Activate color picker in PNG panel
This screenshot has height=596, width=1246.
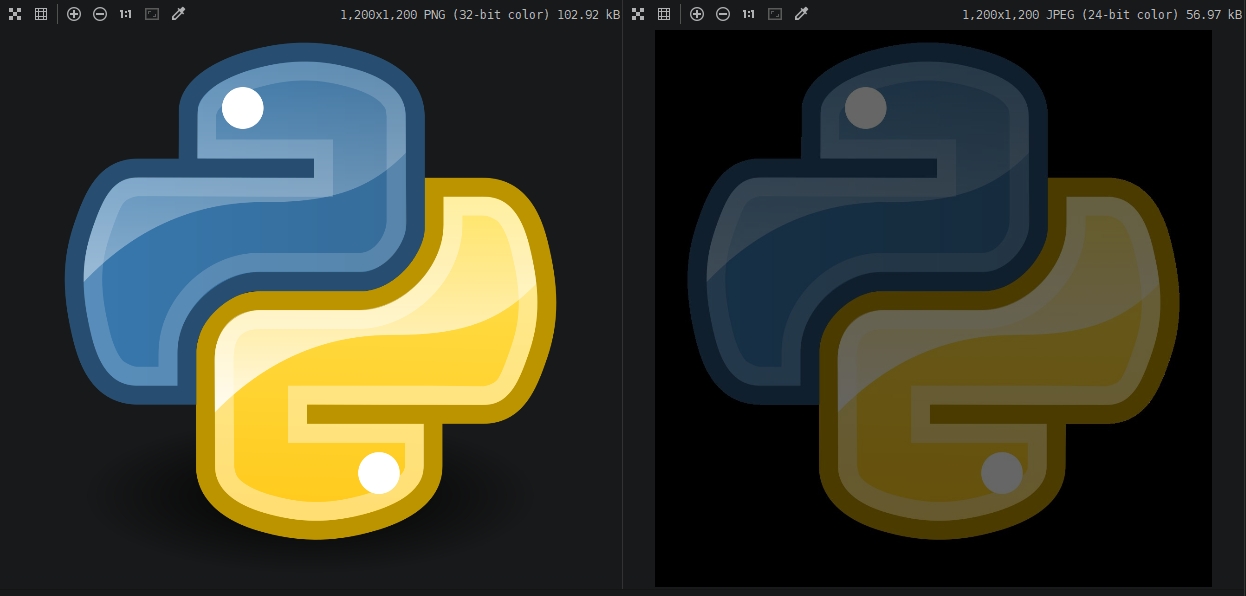coord(178,14)
